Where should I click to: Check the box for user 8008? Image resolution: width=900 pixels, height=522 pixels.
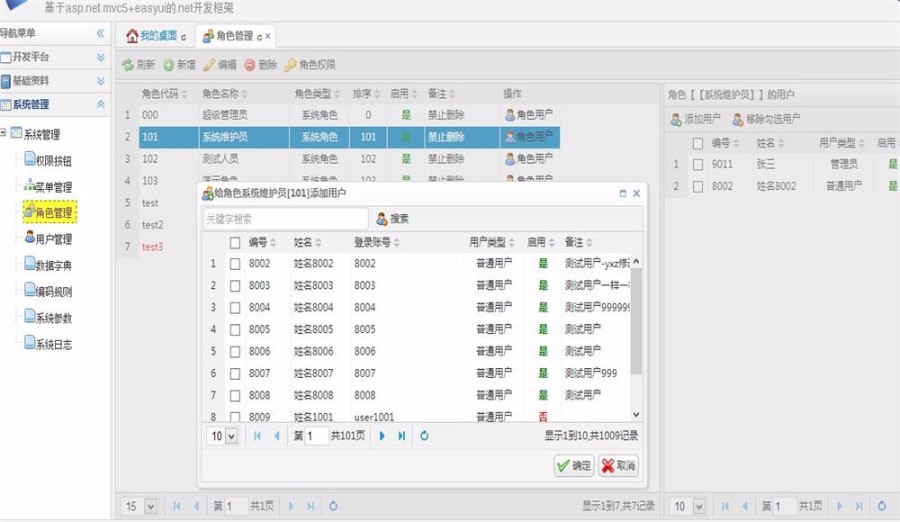(235, 396)
